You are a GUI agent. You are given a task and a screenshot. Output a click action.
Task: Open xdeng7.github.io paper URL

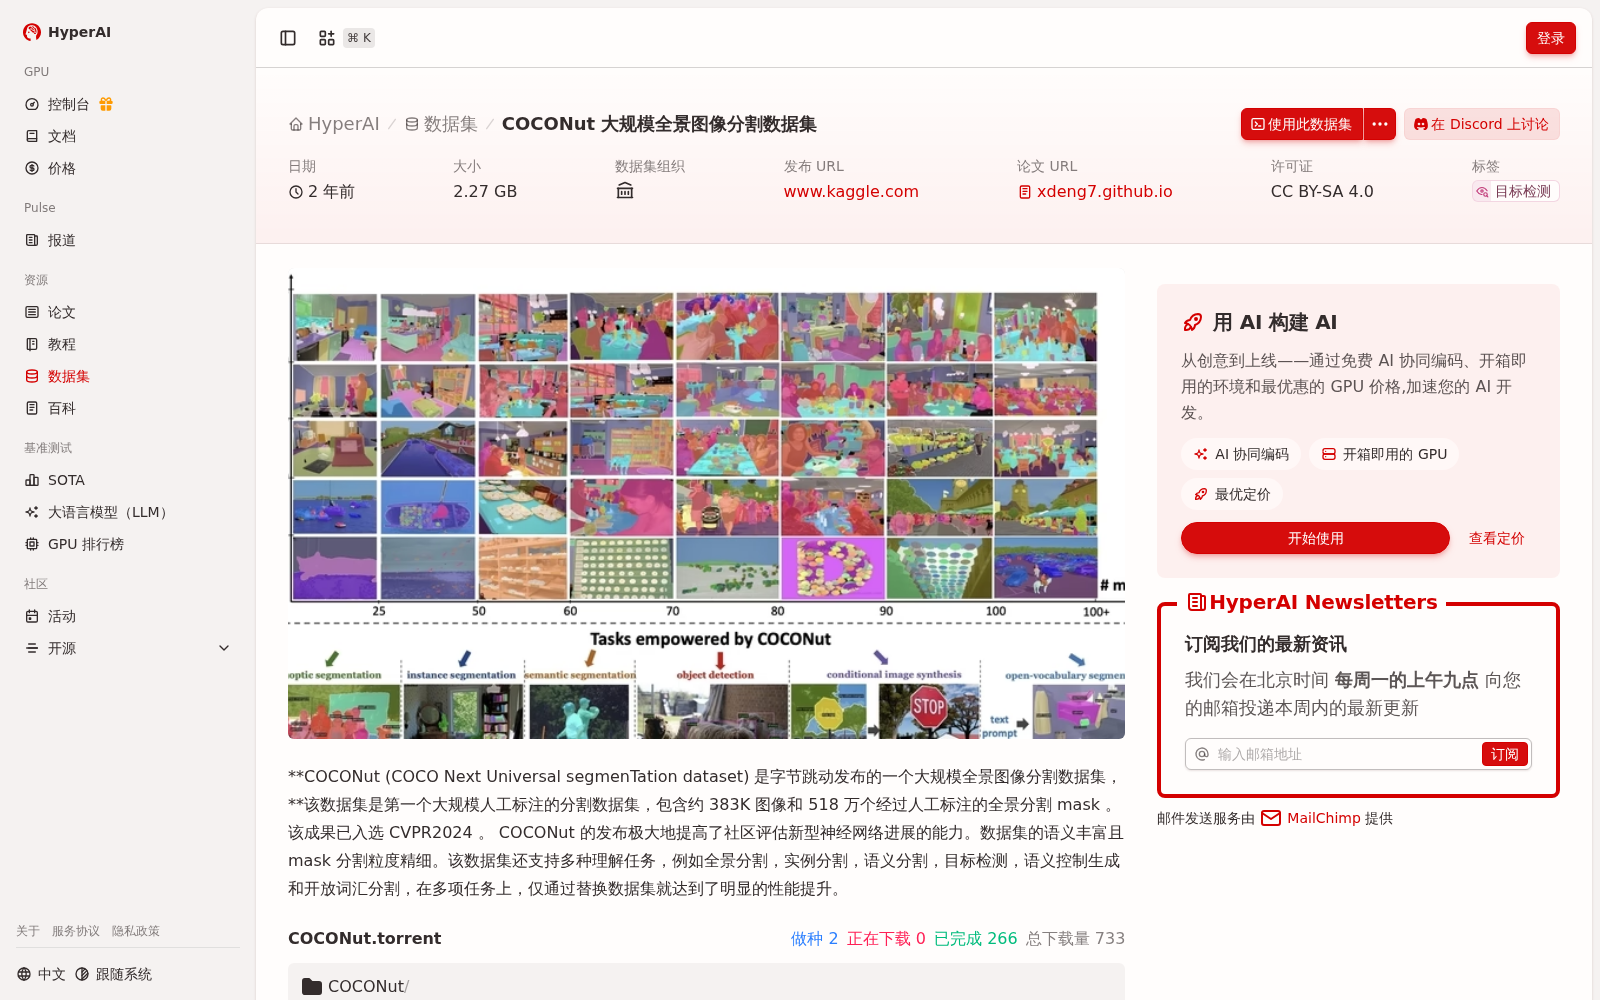1095,191
